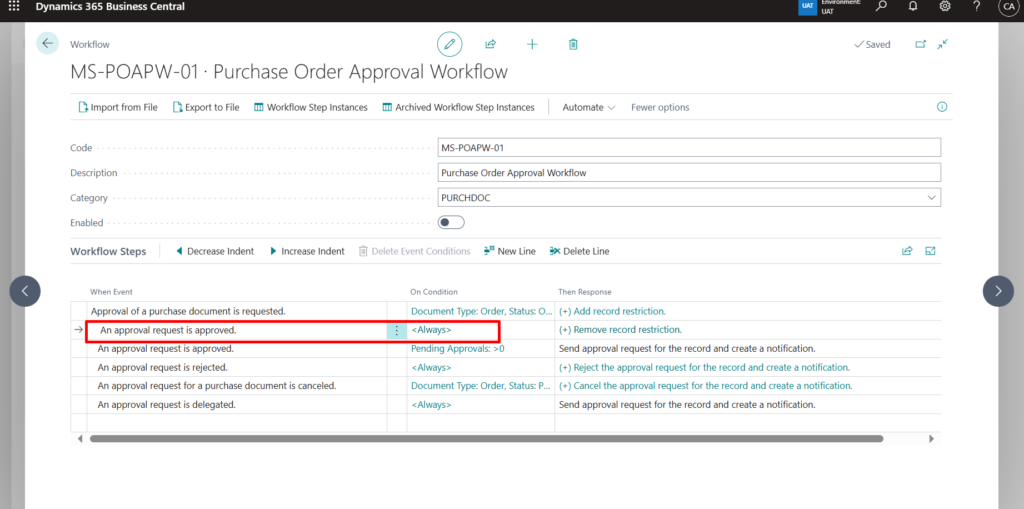Open Archived Workflow Step Instances
The image size is (1024, 509).
(x=458, y=107)
